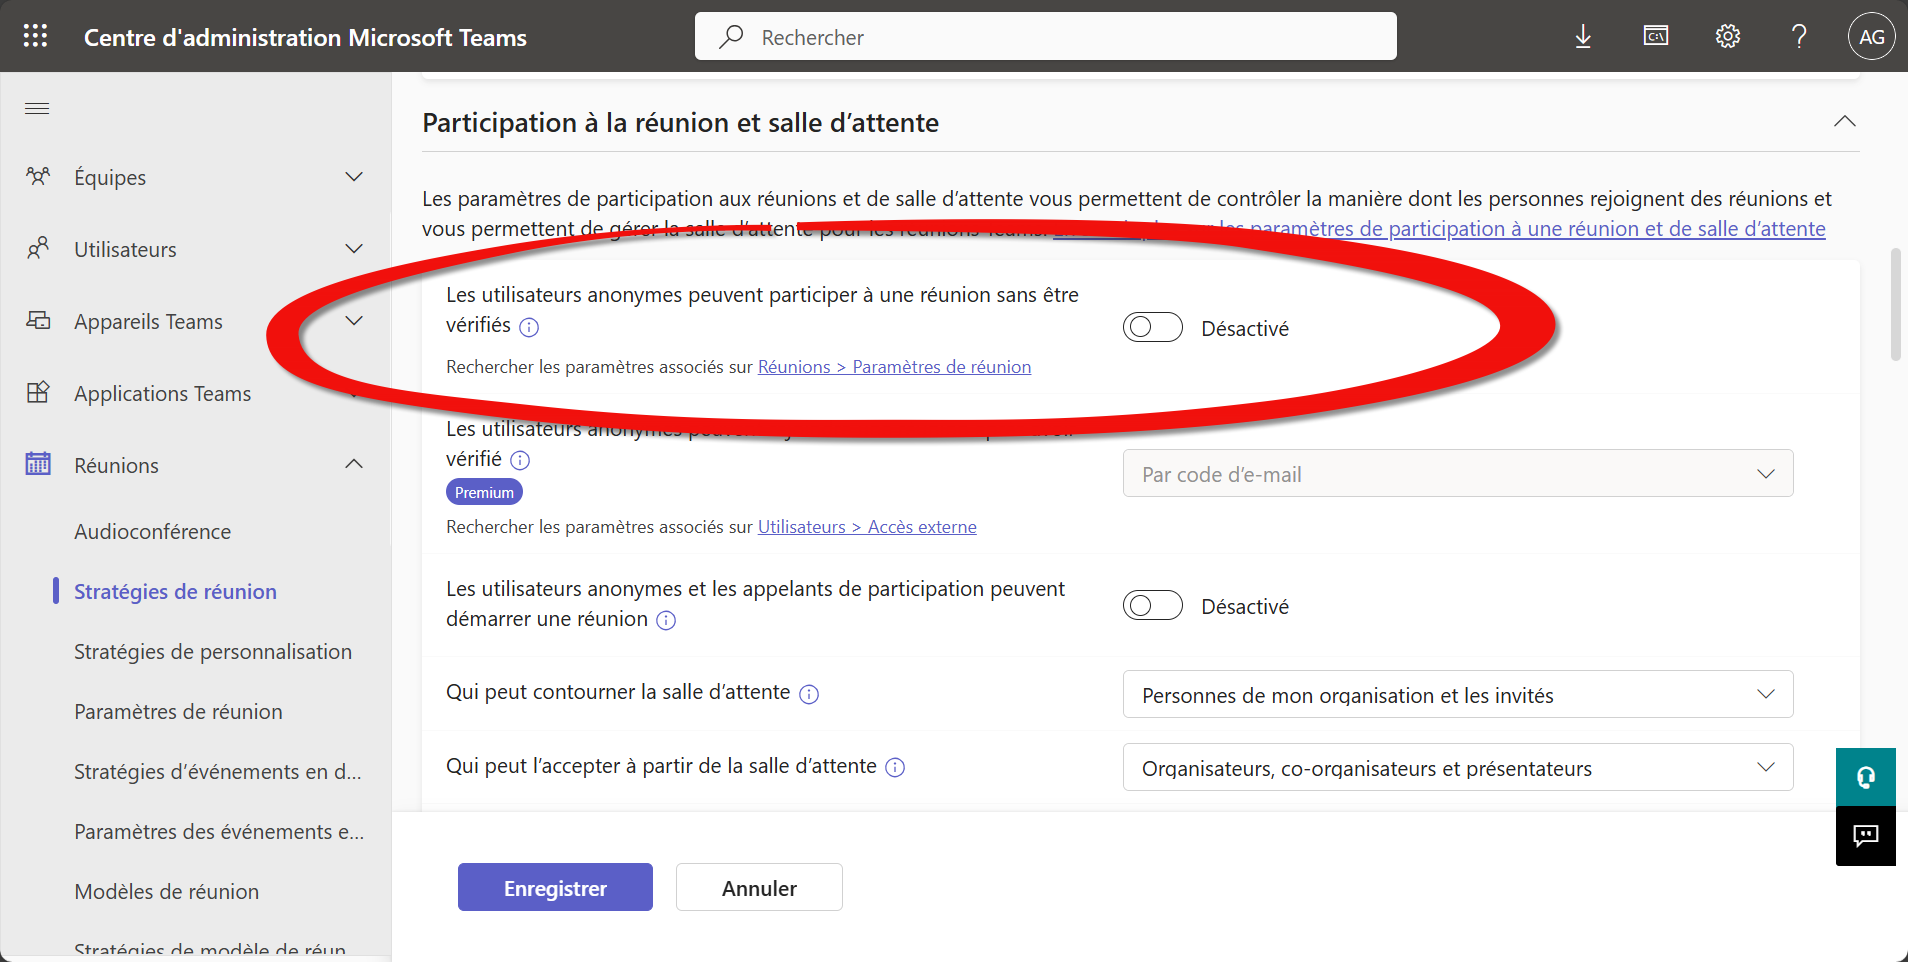
Task: Click the help question mark icon
Action: (1799, 37)
